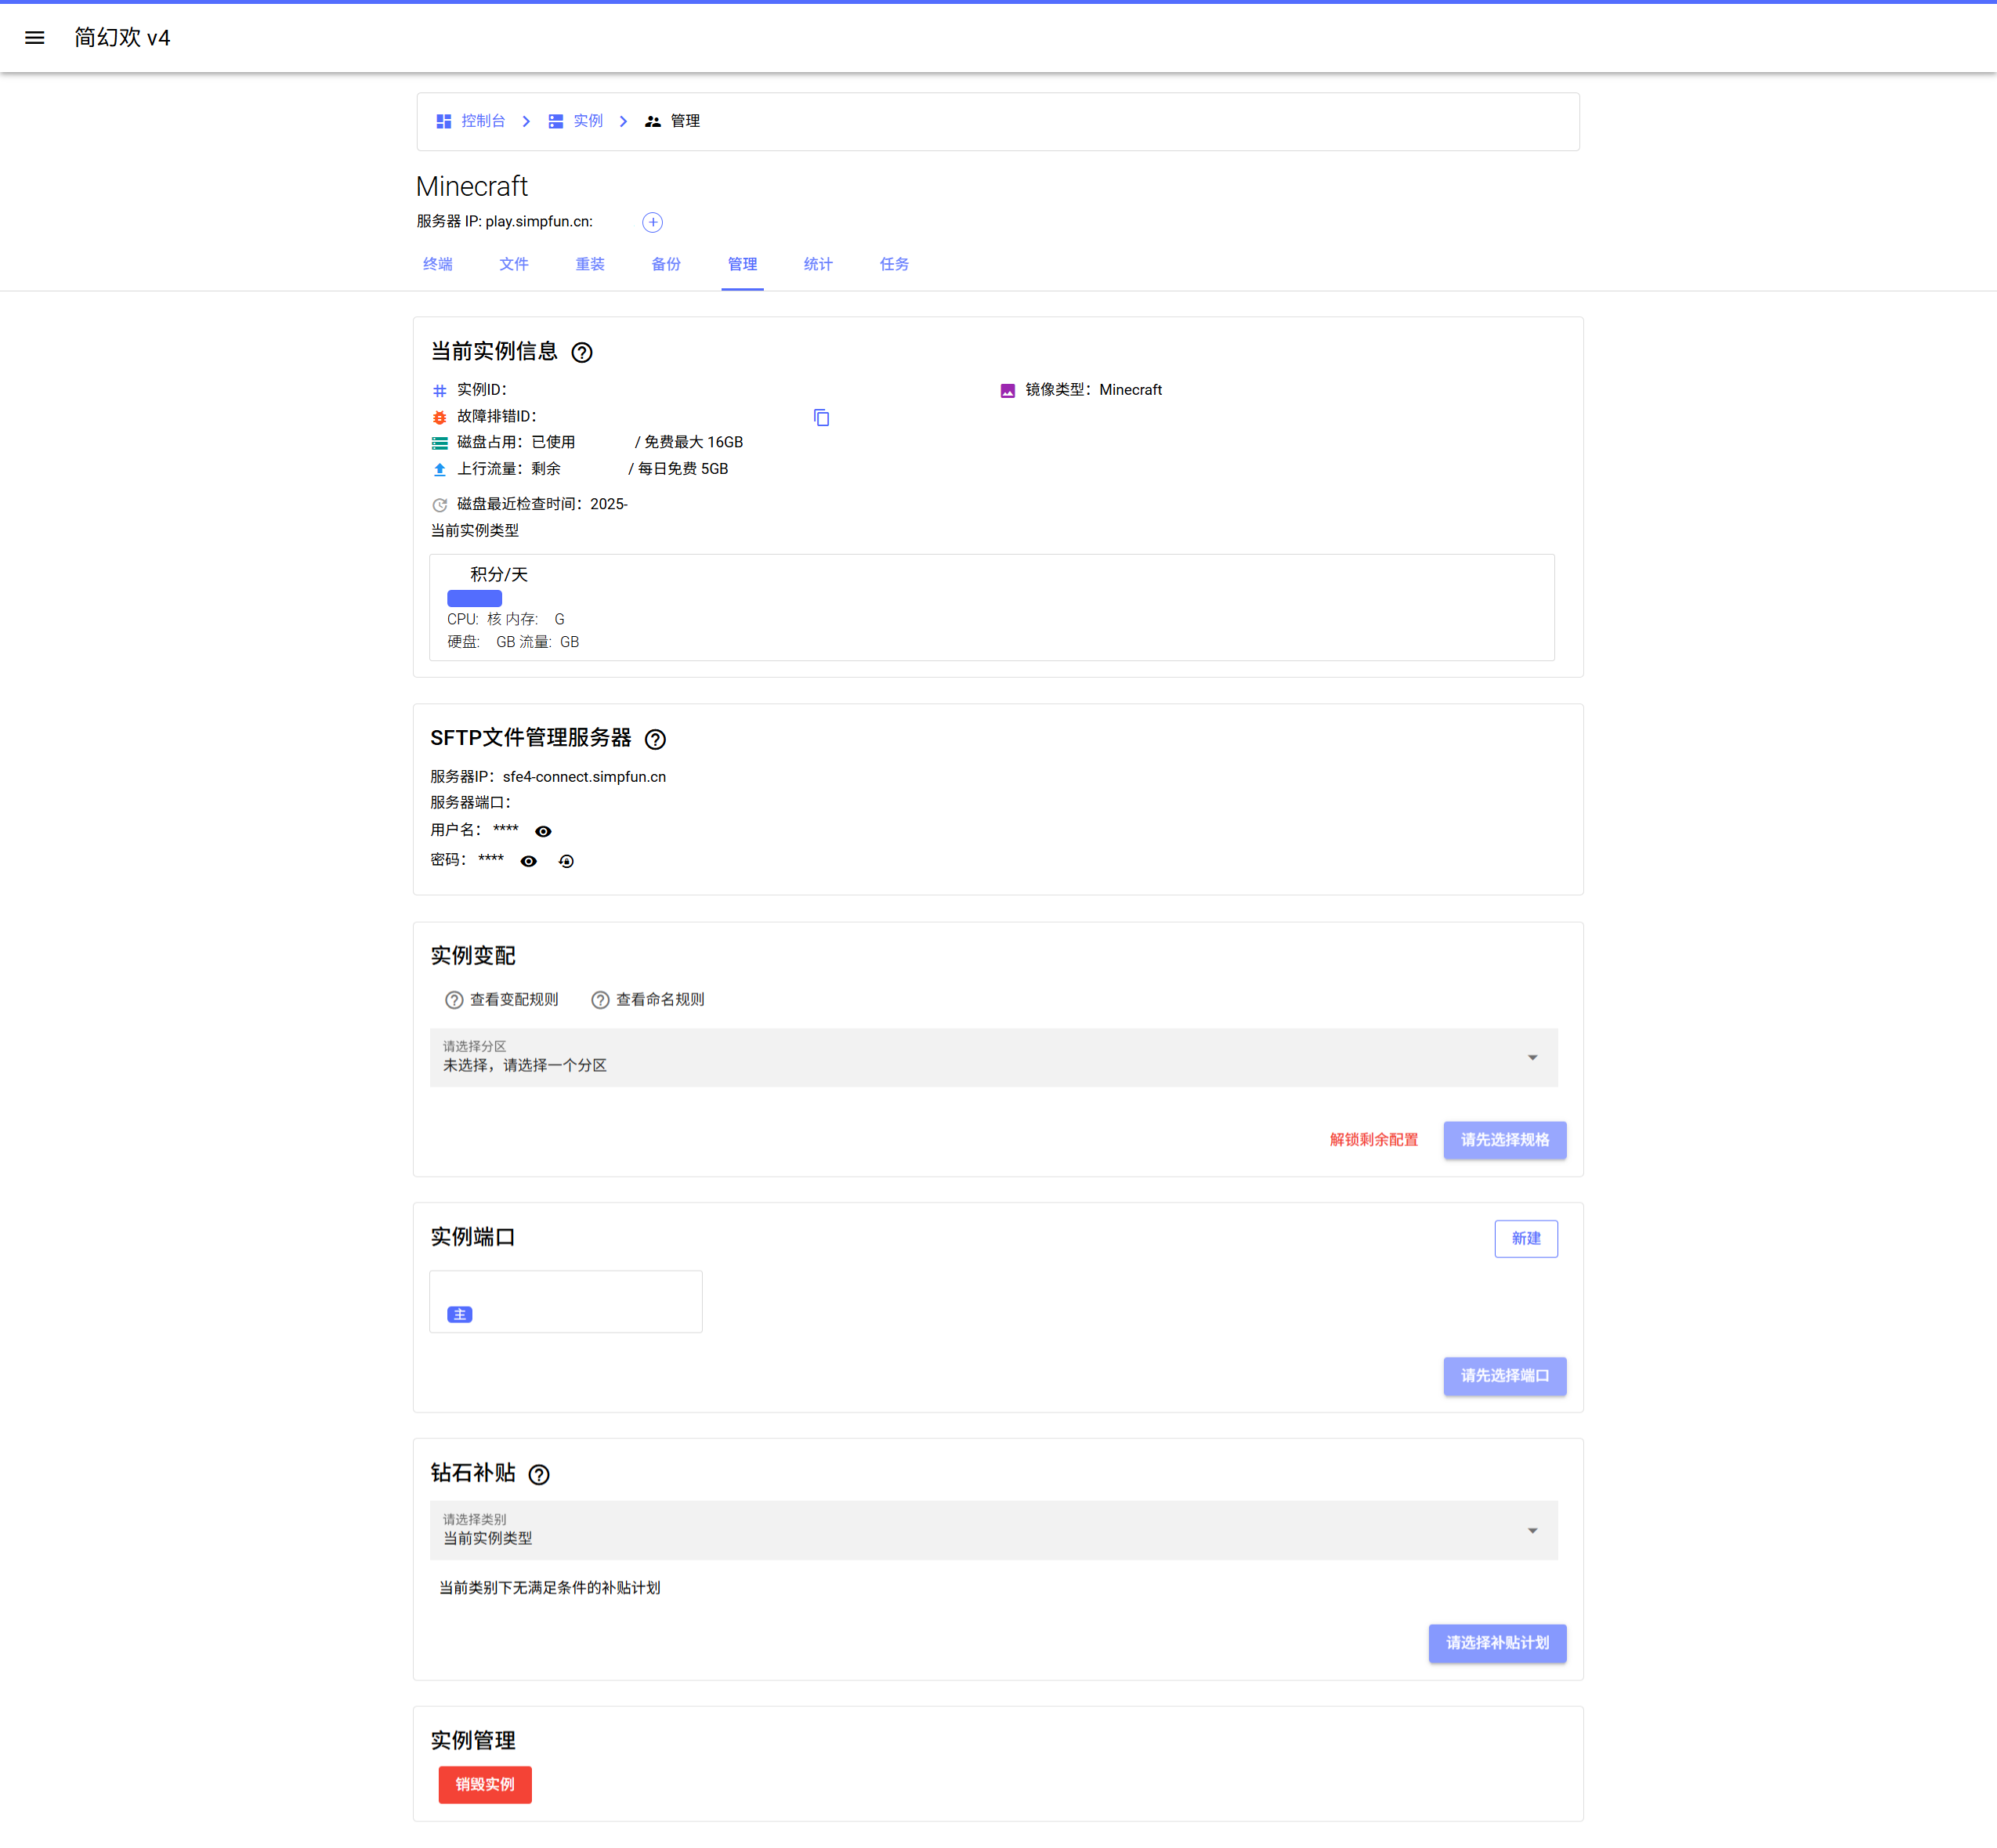The image size is (1997, 1848).
Task: Click the red 销毁实例 button
Action: [485, 1784]
